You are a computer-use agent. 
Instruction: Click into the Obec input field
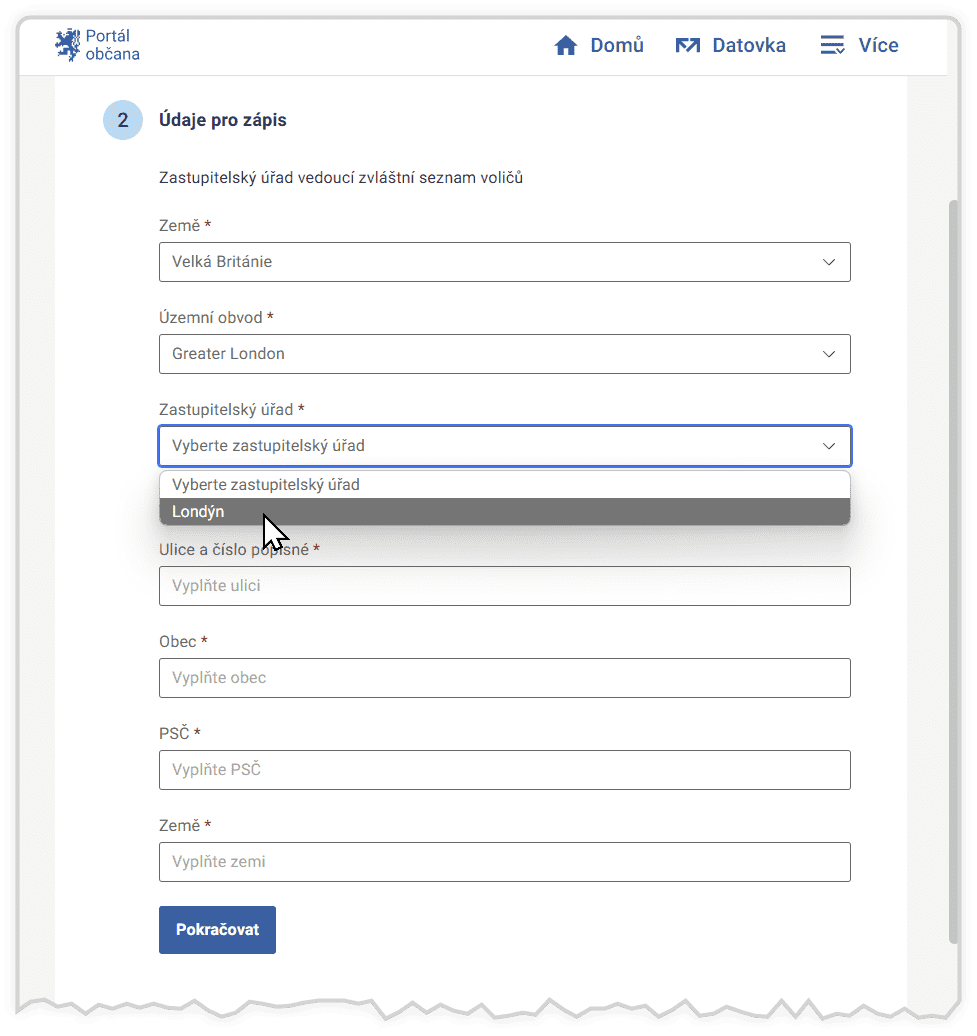[x=504, y=678]
